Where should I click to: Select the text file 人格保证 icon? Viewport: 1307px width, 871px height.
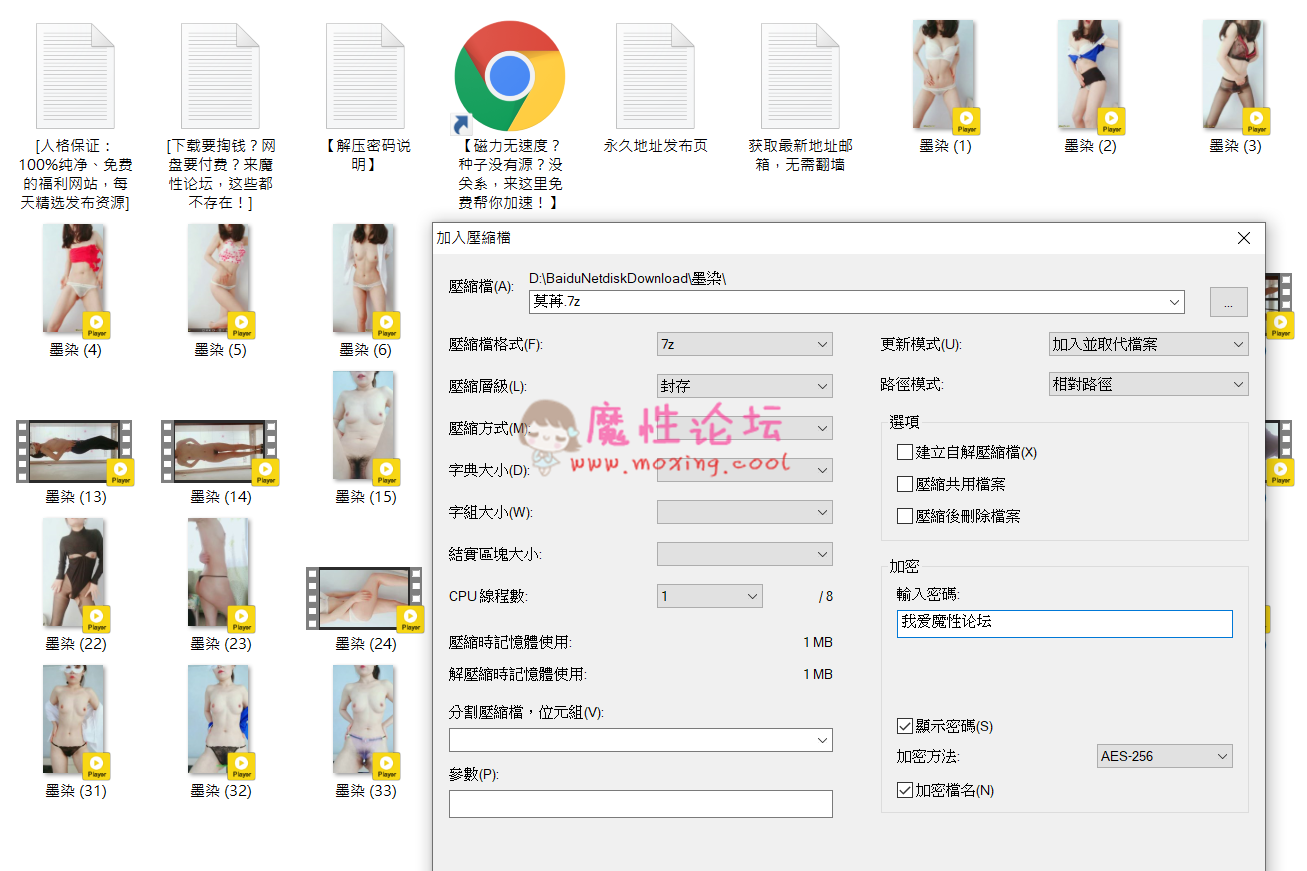[x=76, y=76]
